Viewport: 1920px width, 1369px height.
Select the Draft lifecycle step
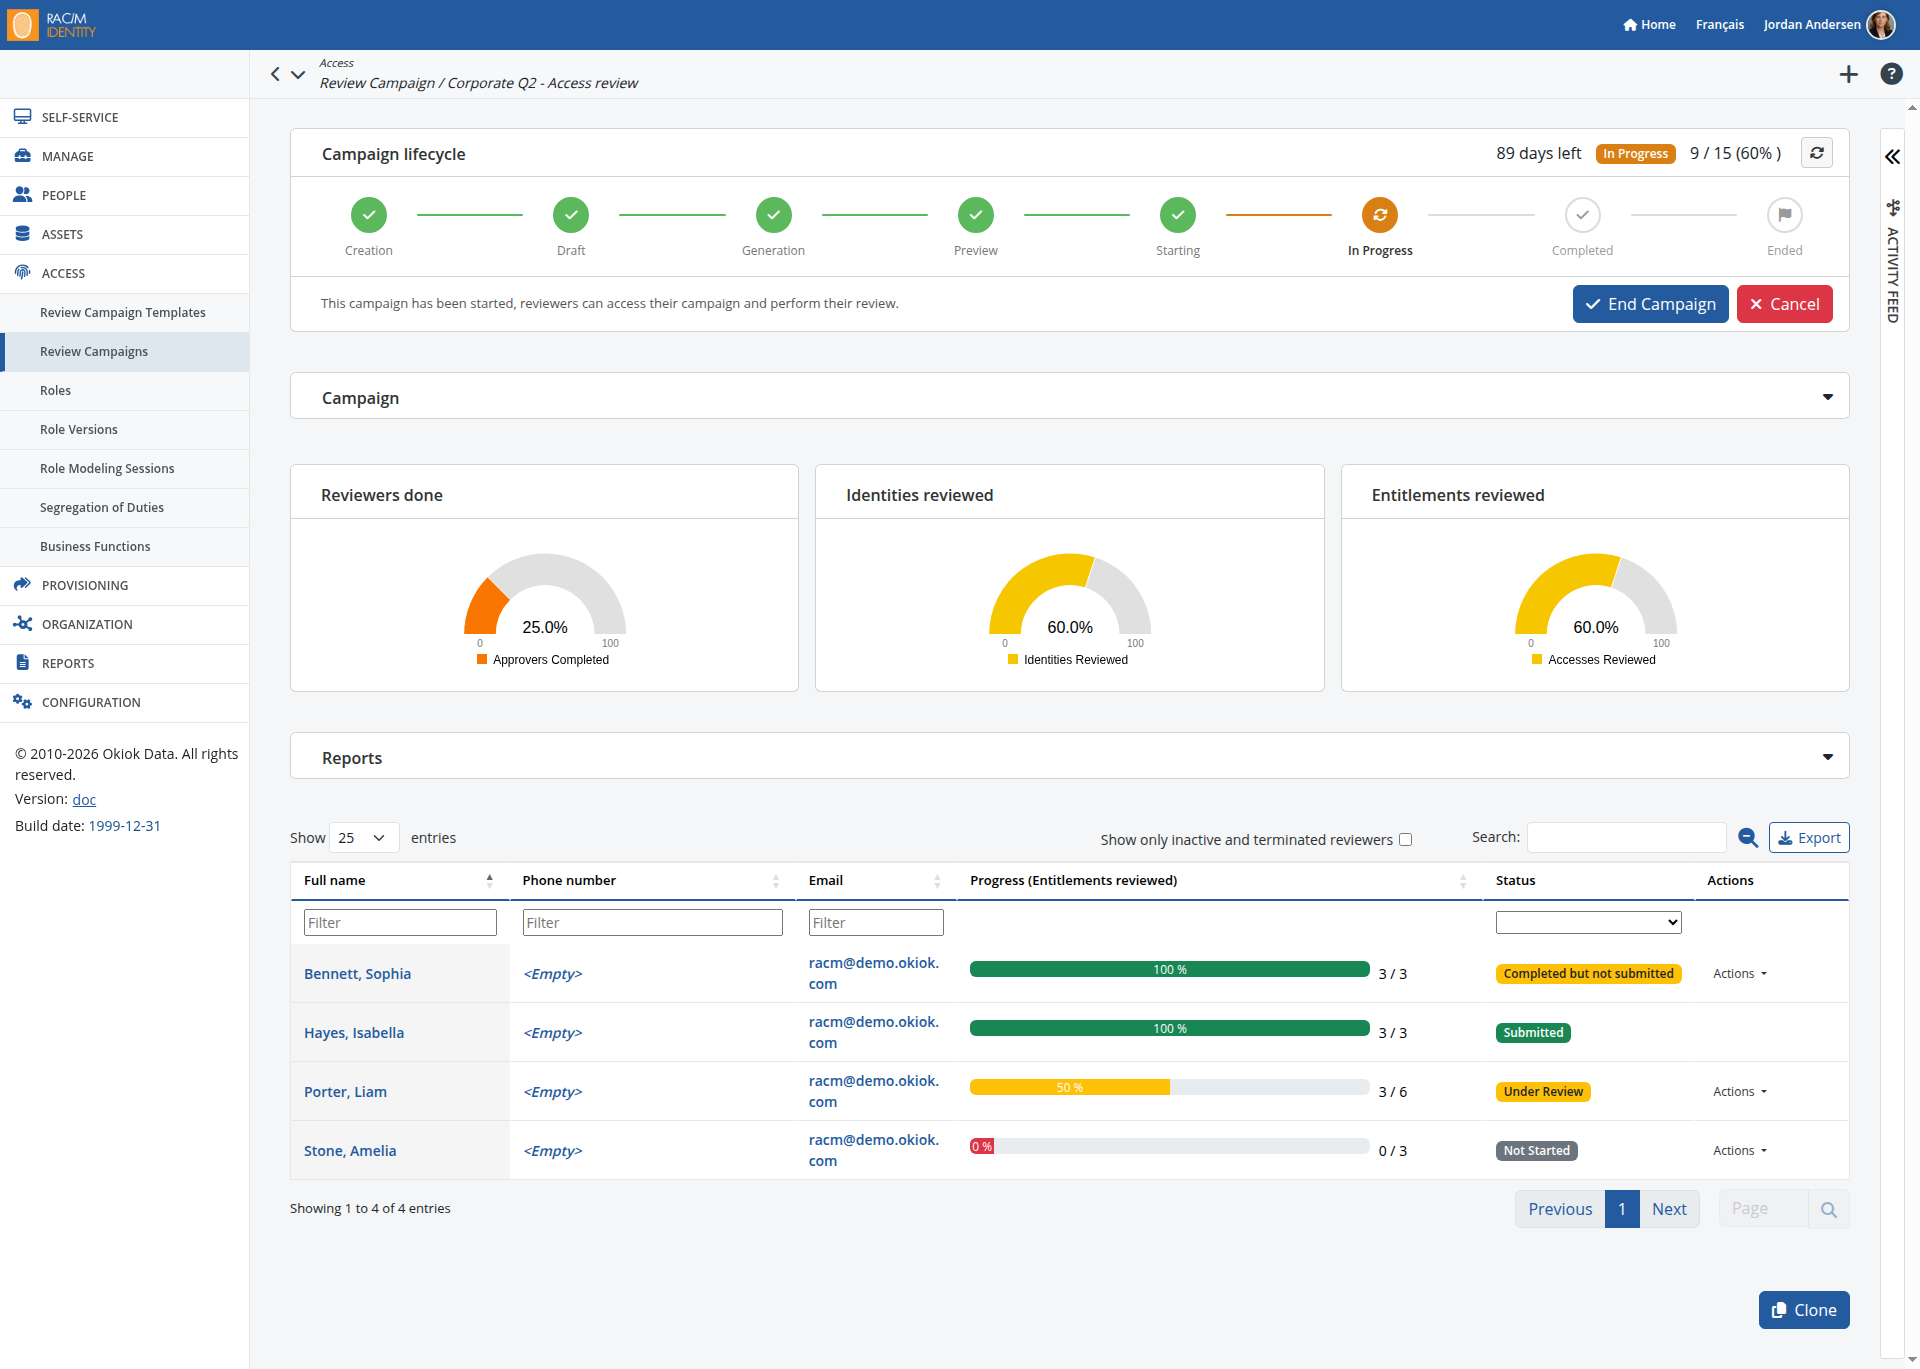[x=571, y=215]
